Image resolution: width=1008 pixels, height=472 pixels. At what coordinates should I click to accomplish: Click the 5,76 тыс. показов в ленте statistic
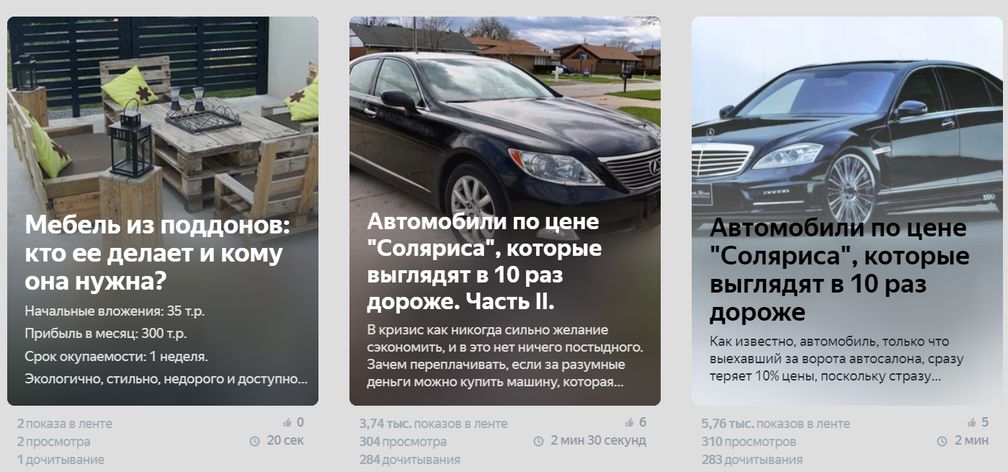(x=775, y=424)
